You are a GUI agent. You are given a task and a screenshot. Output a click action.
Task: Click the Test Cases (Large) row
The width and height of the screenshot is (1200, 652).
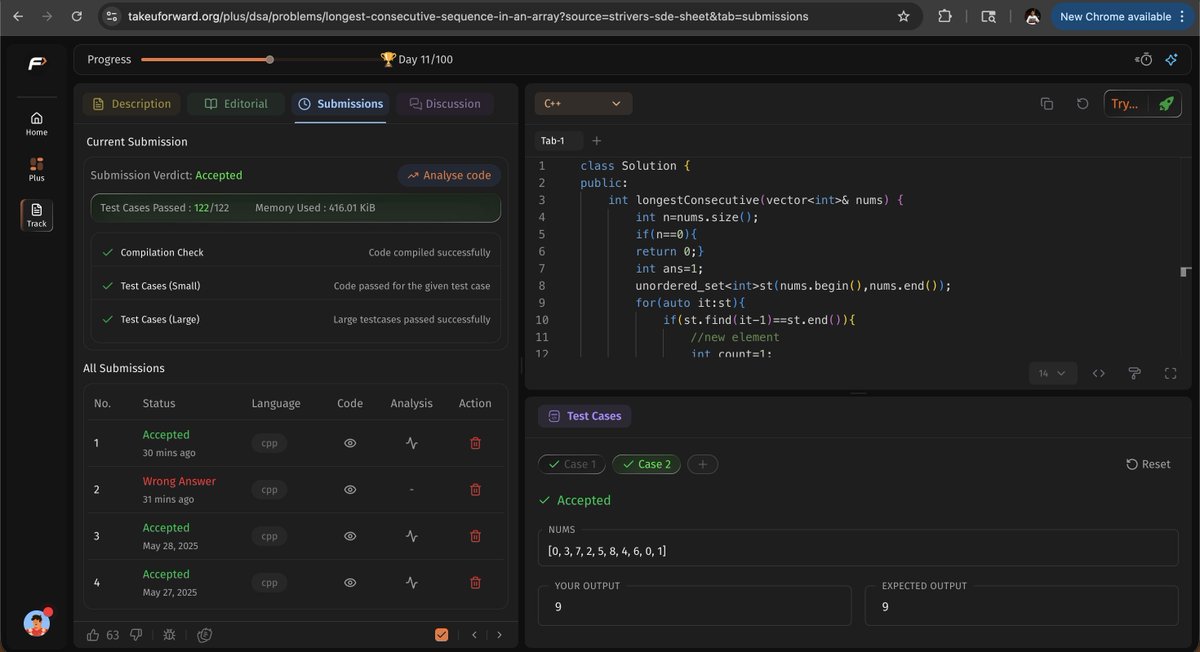(296, 320)
